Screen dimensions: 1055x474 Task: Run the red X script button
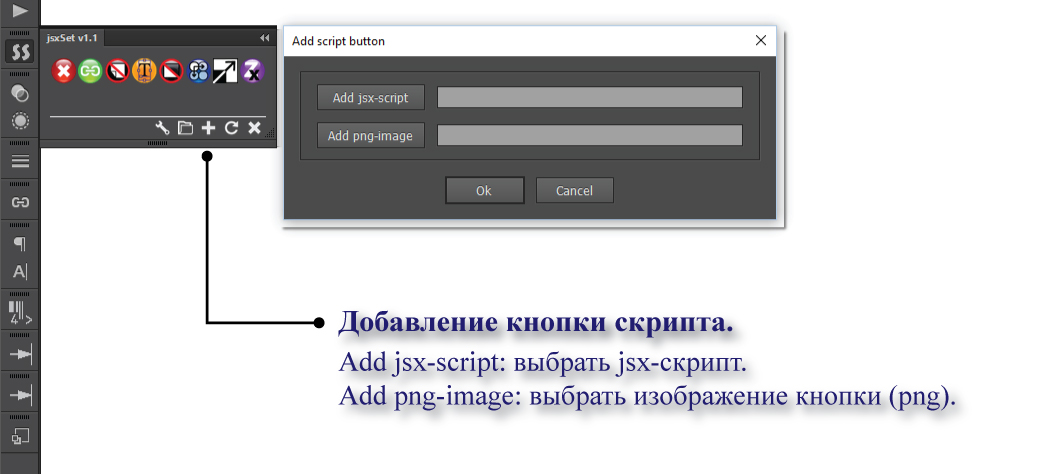(x=63, y=71)
